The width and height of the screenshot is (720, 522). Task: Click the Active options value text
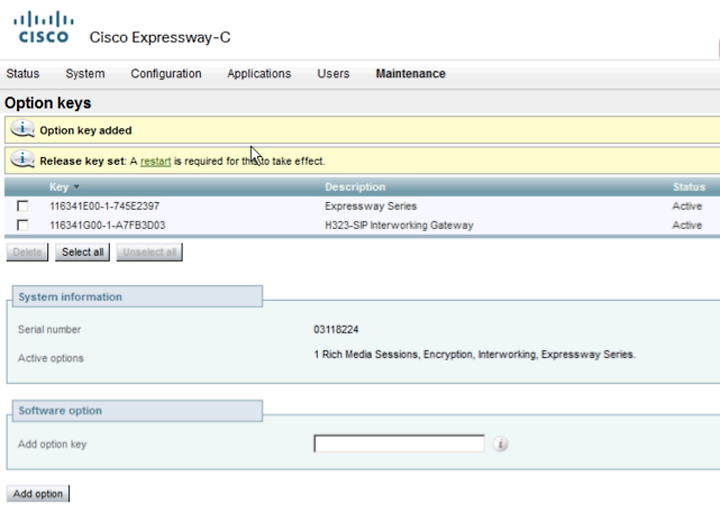pyautogui.click(x=475, y=354)
